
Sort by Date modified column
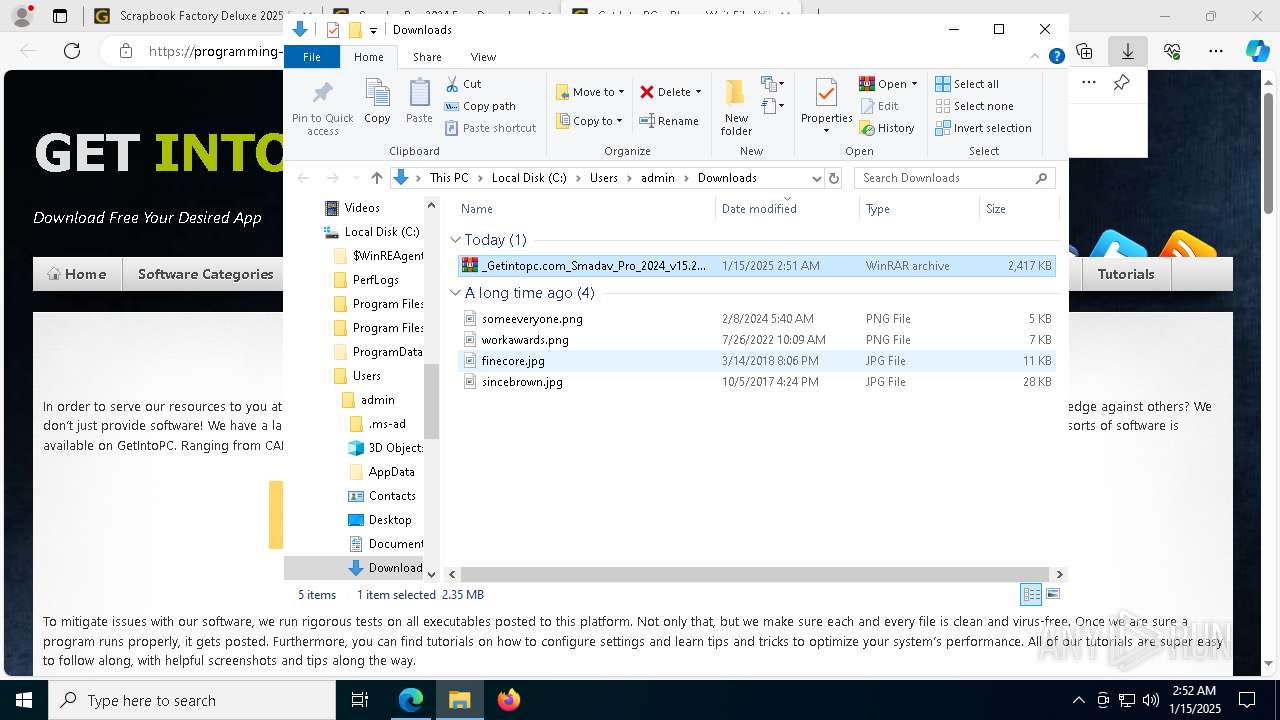click(786, 209)
